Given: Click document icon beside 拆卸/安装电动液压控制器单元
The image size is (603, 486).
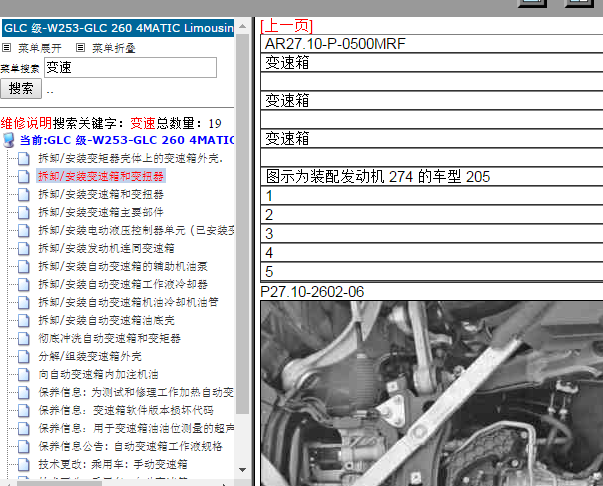Looking at the screenshot, I should pyautogui.click(x=23, y=231).
